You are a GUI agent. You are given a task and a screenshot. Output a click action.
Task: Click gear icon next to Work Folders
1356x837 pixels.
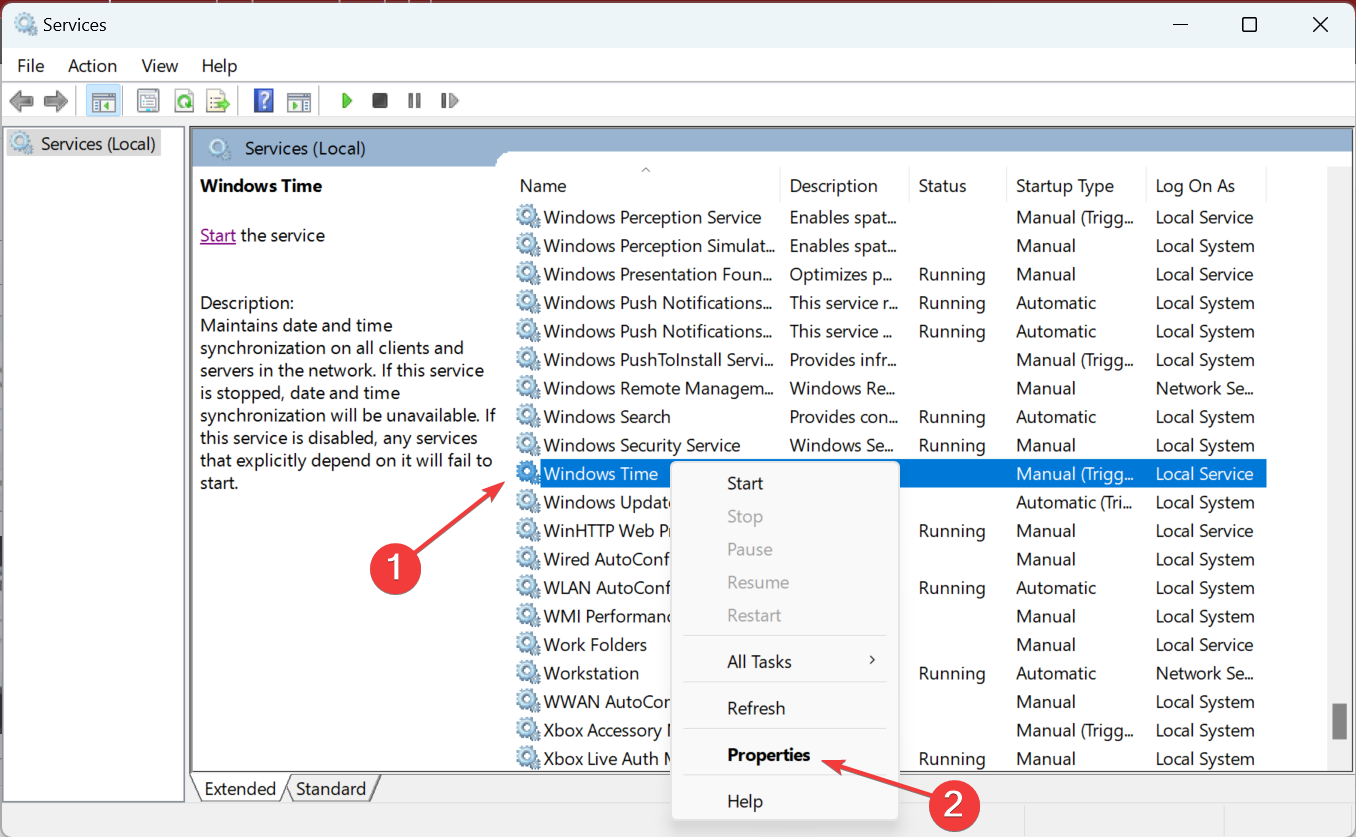click(527, 645)
